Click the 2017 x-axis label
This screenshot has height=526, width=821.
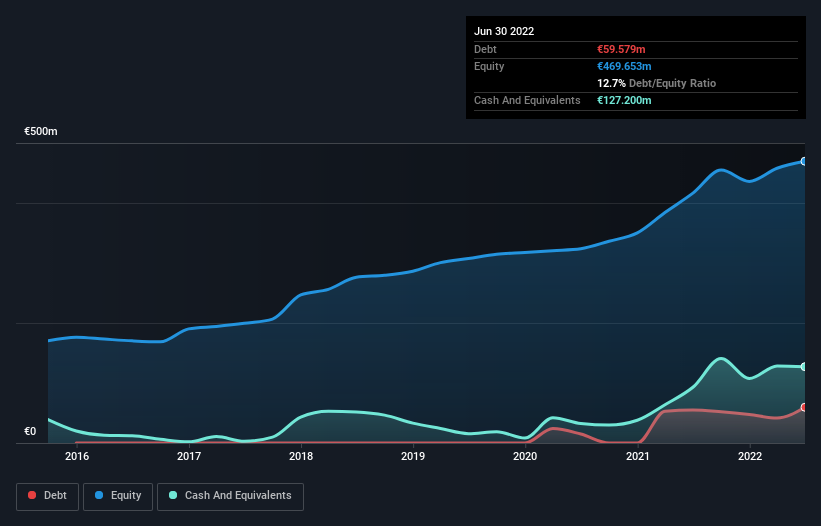(189, 456)
